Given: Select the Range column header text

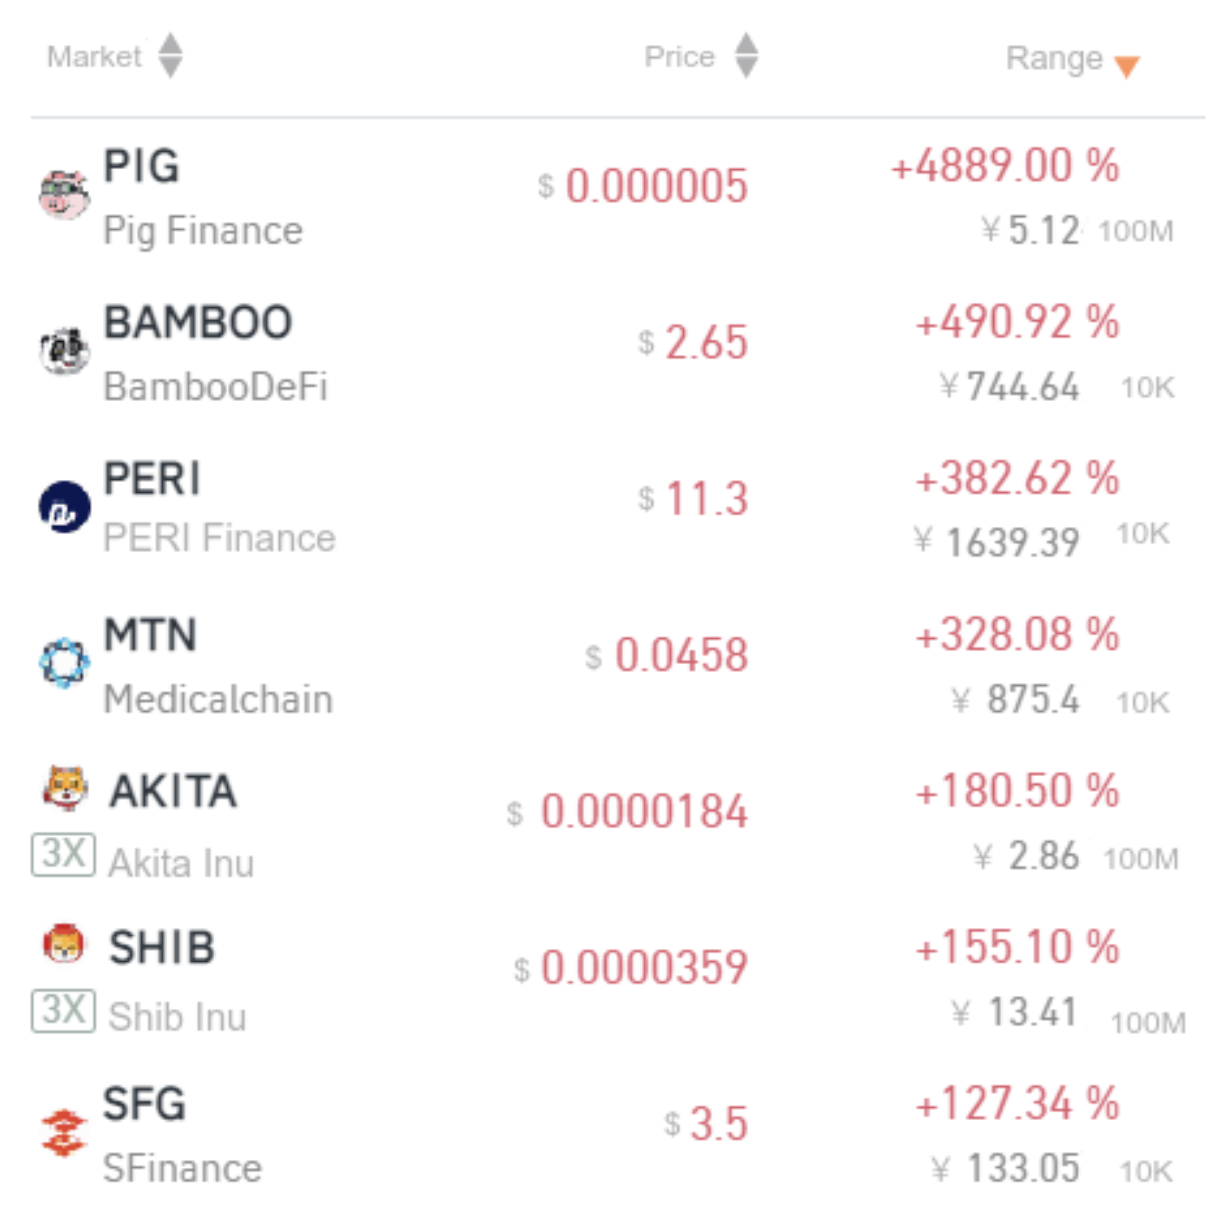Looking at the screenshot, I should point(1054,58).
